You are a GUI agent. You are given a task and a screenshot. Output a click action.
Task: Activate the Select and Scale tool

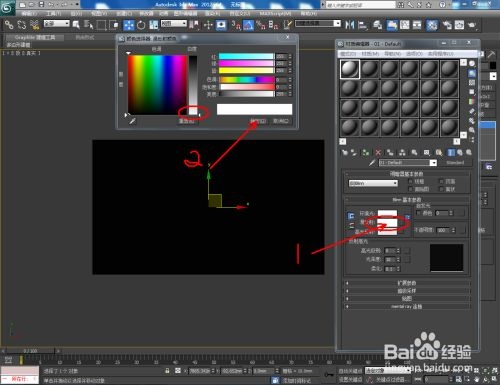click(154, 25)
